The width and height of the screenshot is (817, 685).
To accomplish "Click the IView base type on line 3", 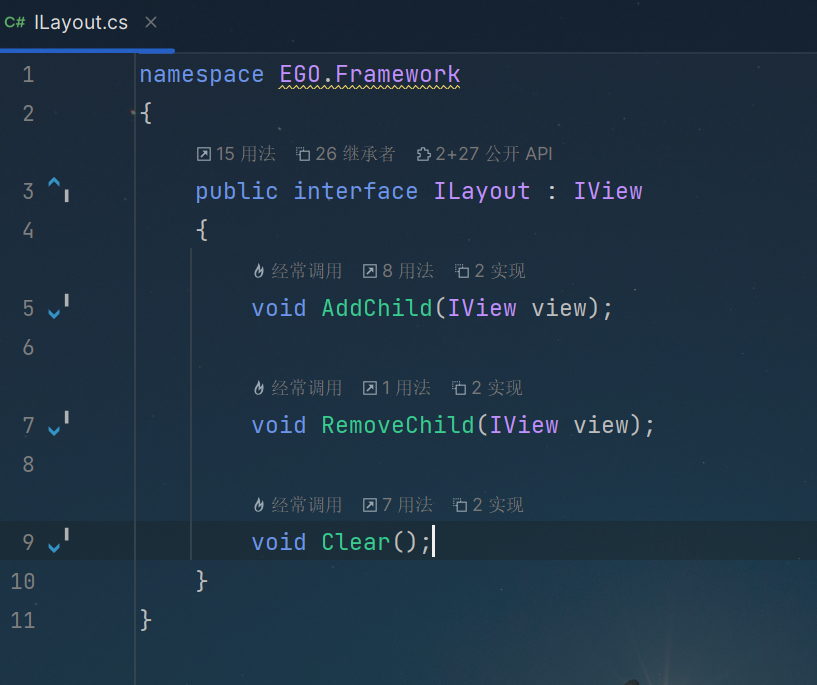I will [608, 191].
